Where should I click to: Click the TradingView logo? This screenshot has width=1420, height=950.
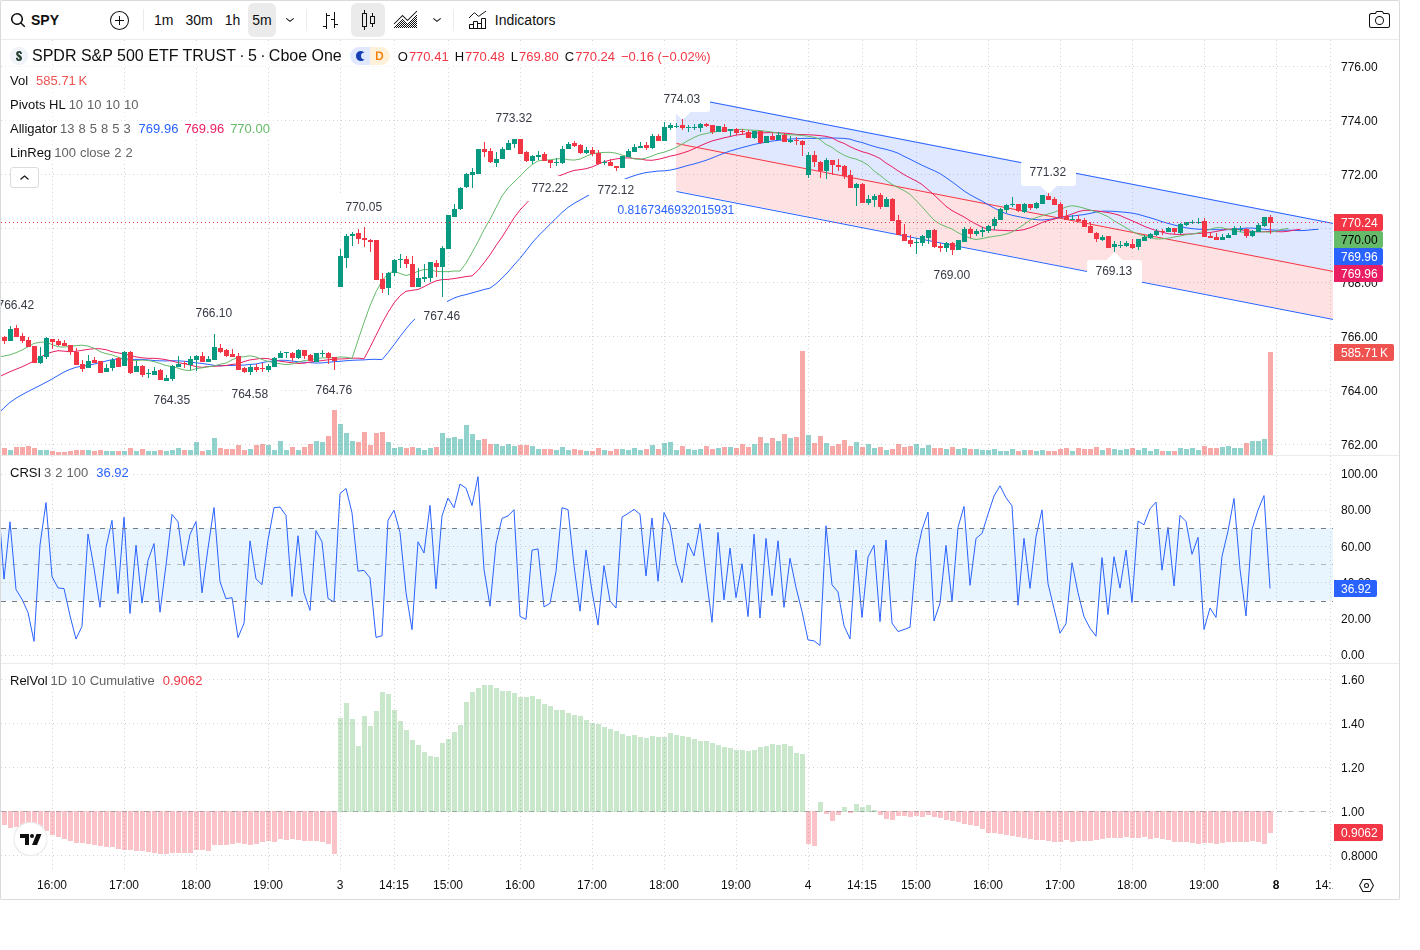point(31,839)
